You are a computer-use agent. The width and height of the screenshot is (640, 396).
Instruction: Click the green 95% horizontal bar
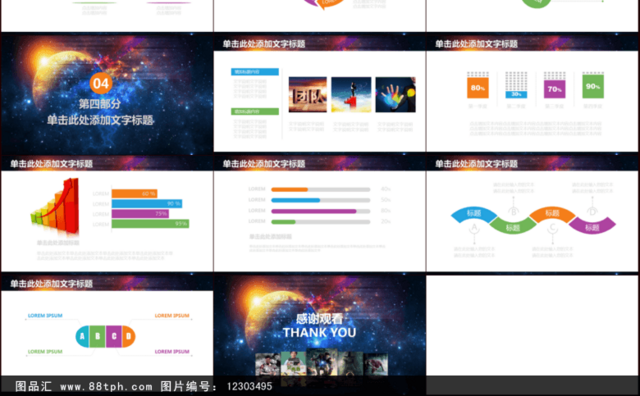(x=150, y=224)
